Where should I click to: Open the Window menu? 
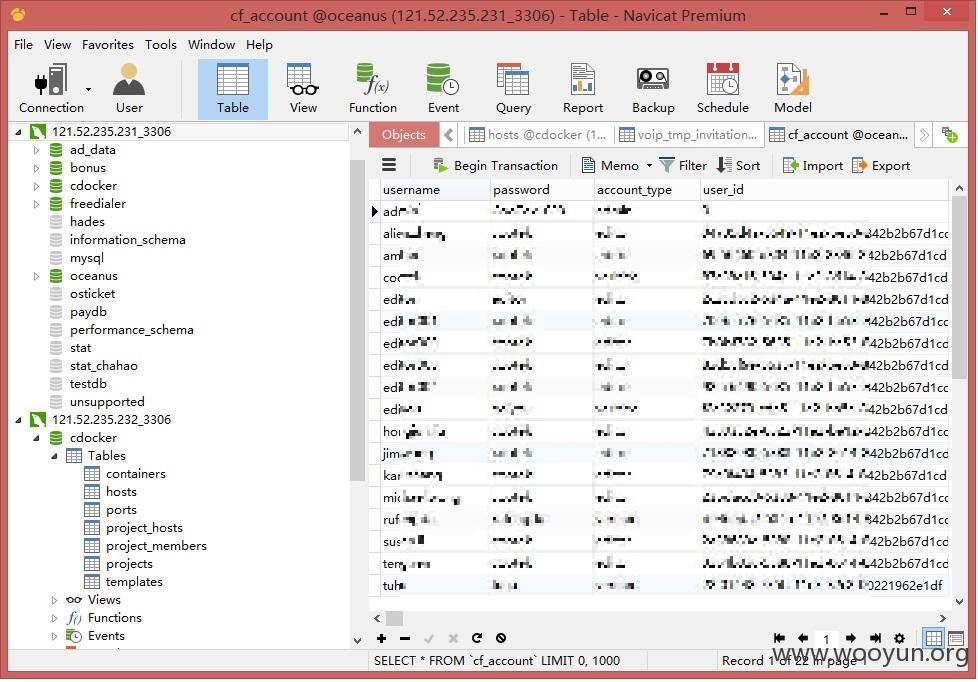tap(211, 44)
